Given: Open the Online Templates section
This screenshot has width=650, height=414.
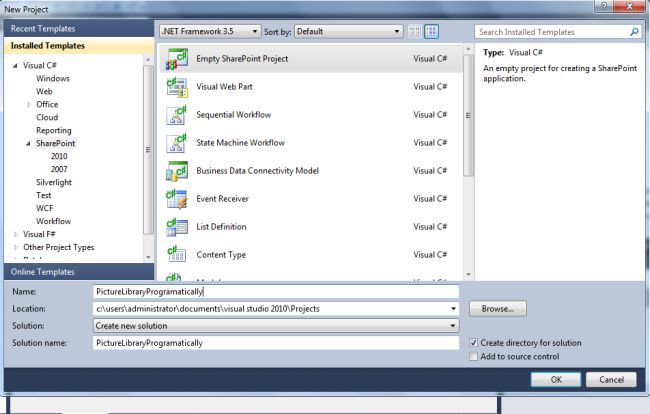Looking at the screenshot, I should pyautogui.click(x=79, y=272).
